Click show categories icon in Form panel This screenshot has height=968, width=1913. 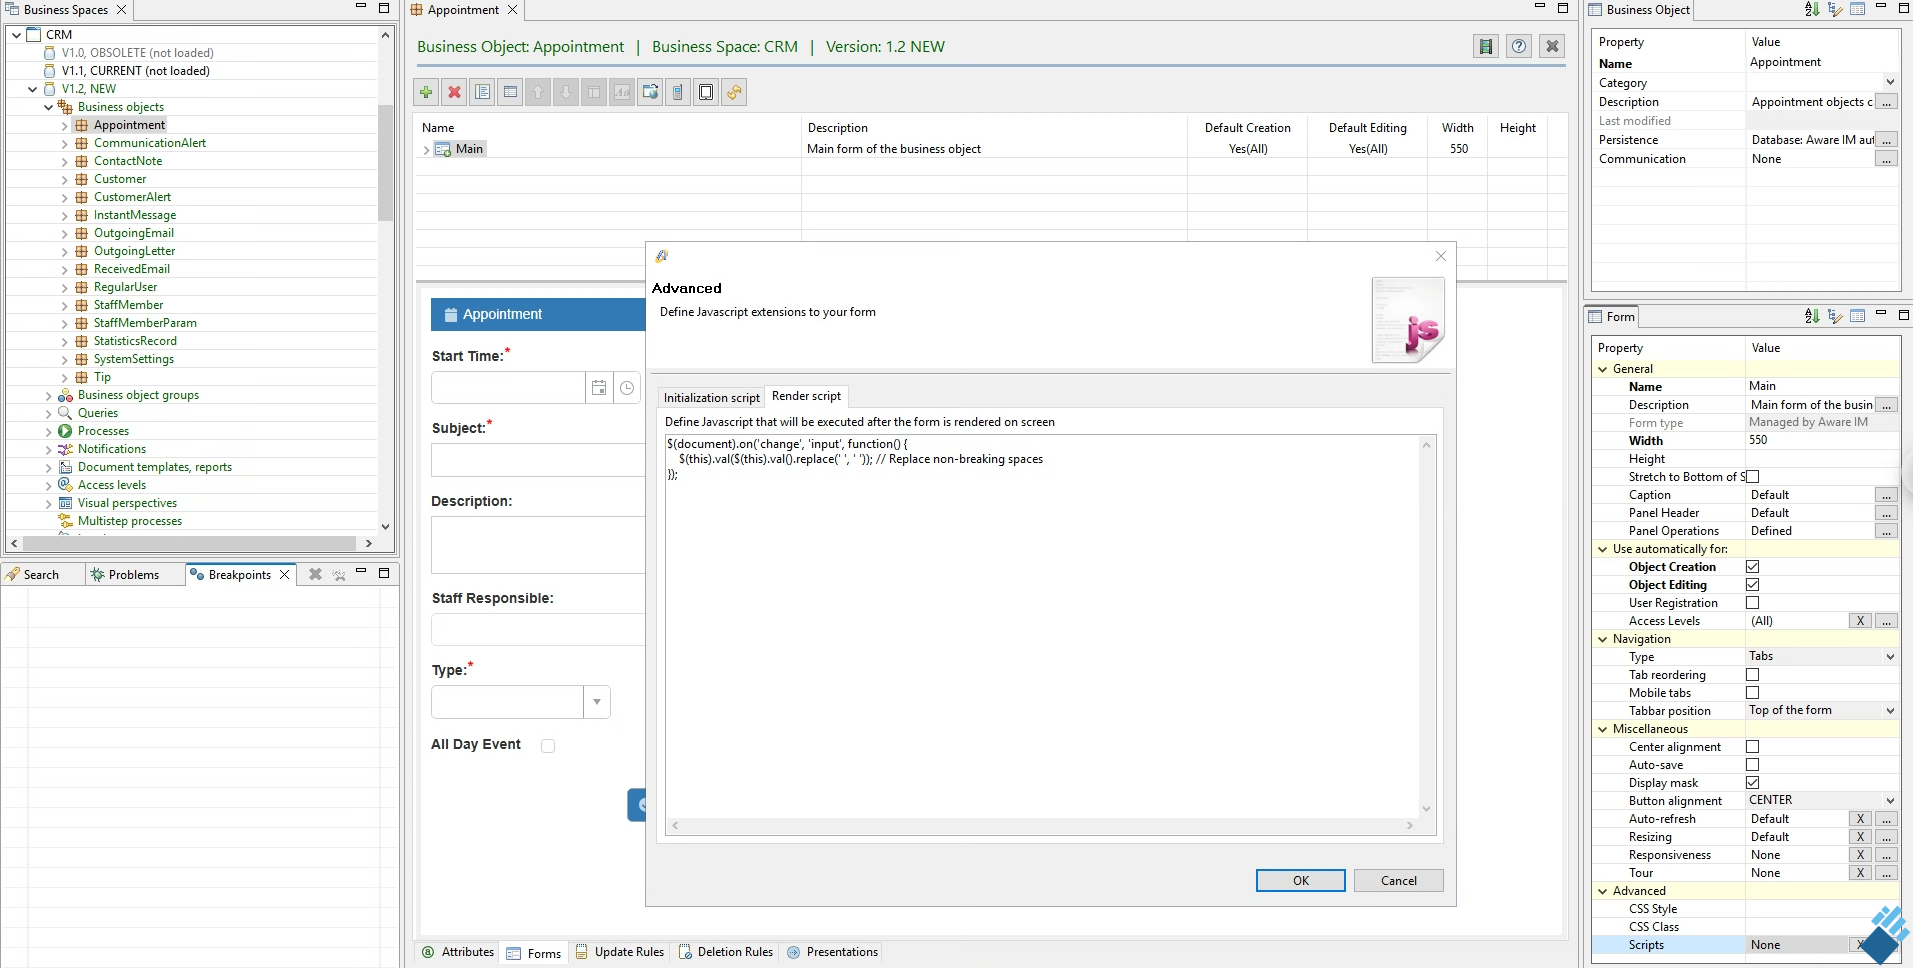point(1835,316)
